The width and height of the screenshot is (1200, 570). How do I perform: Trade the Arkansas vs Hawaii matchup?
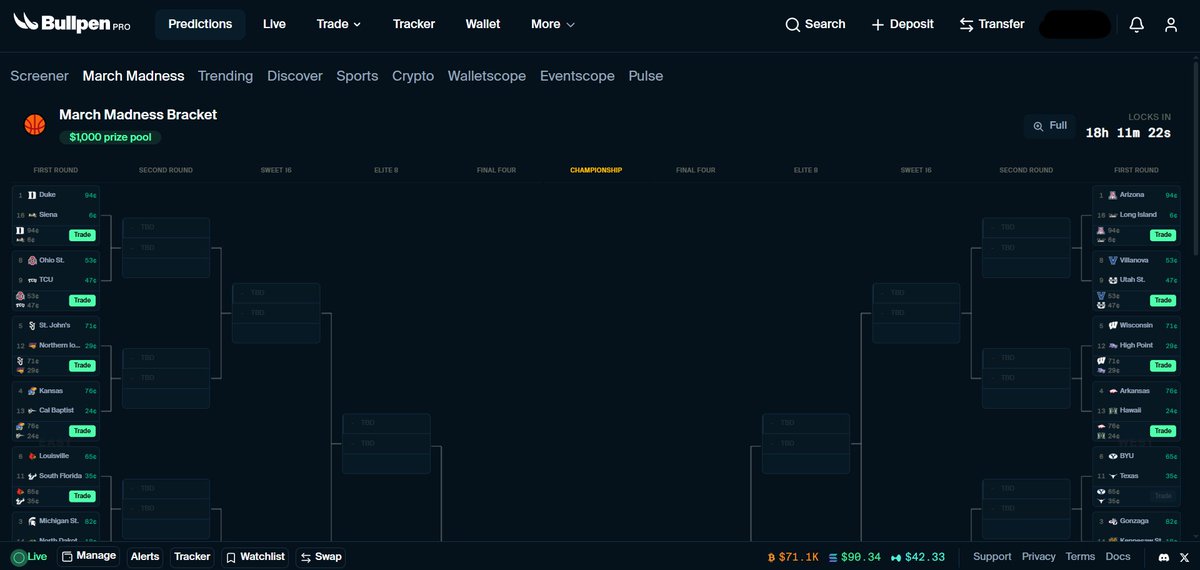1162,431
